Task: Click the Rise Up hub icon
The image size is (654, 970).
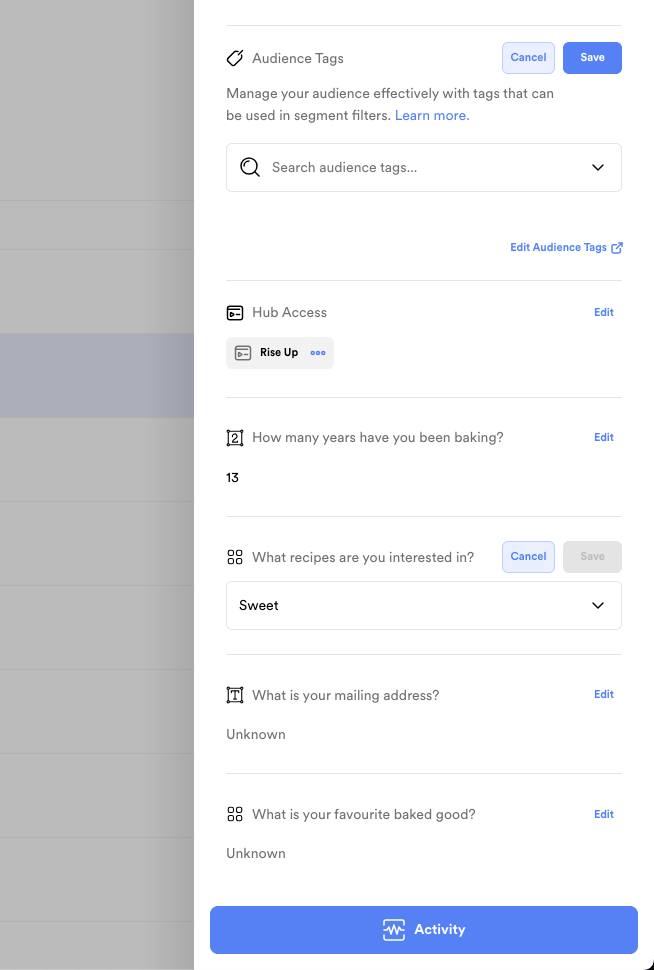Action: pyautogui.click(x=243, y=353)
